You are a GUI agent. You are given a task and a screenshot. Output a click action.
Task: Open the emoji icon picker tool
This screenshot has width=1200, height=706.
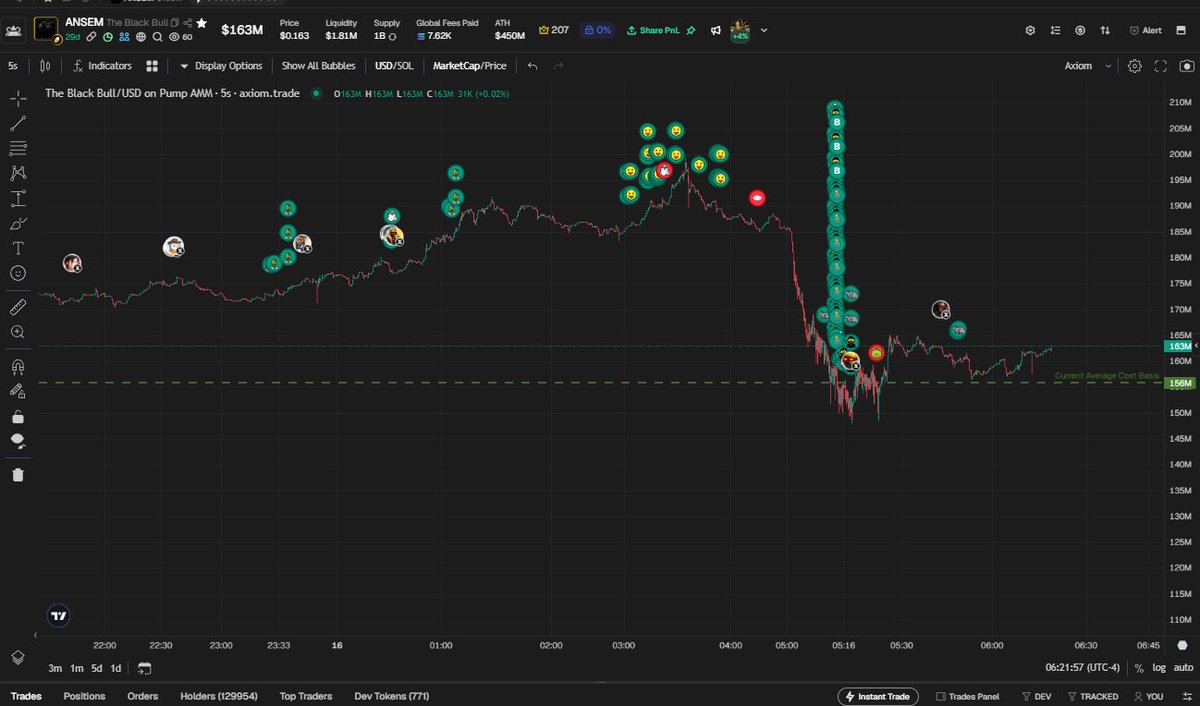pos(17,273)
